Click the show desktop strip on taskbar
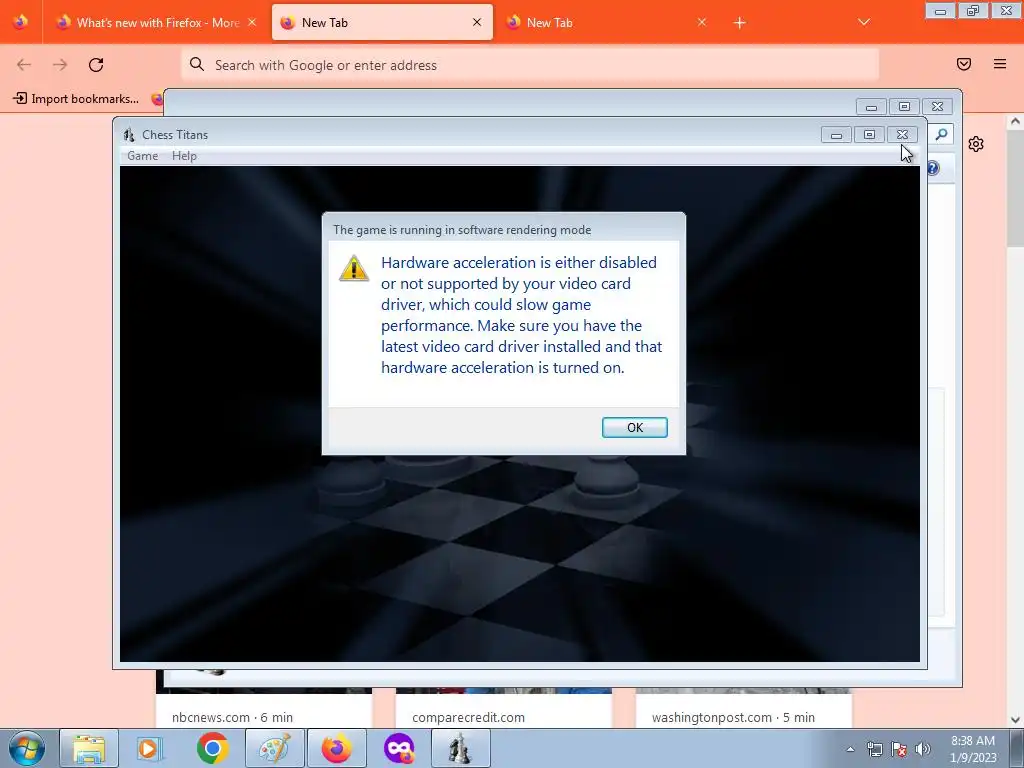 point(1017,748)
